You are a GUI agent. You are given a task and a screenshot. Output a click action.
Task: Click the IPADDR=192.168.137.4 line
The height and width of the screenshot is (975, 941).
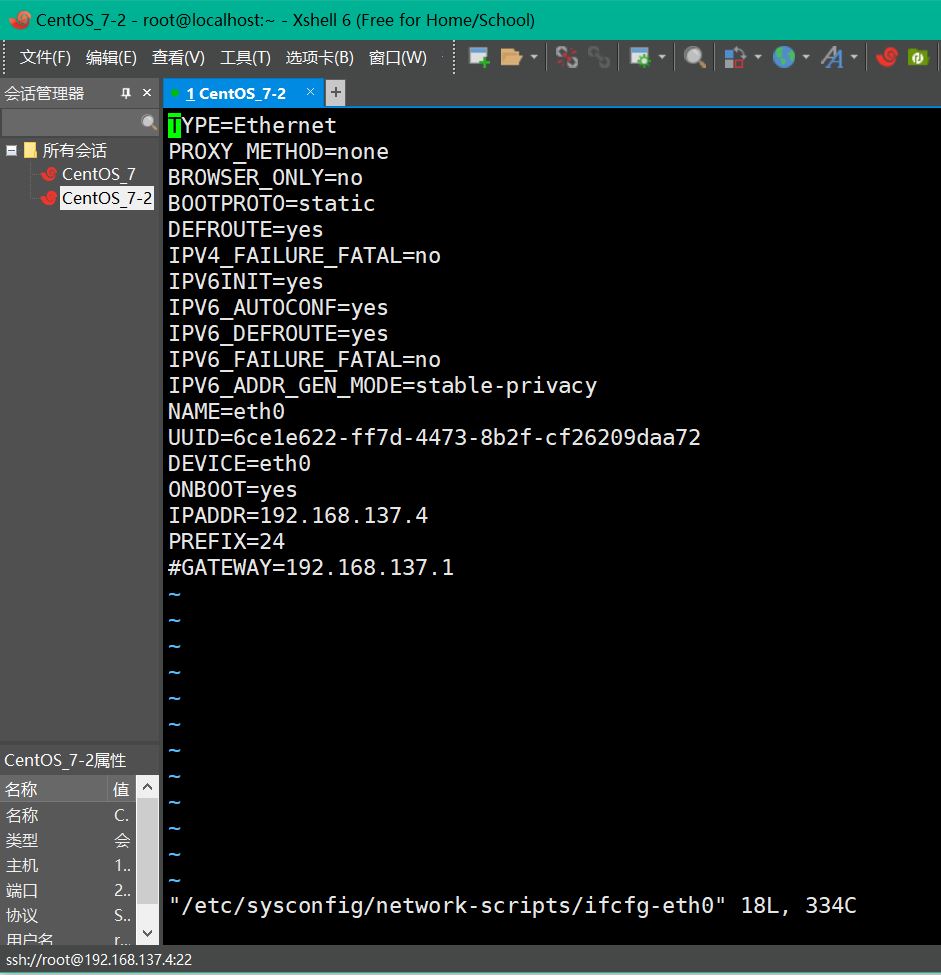(298, 515)
